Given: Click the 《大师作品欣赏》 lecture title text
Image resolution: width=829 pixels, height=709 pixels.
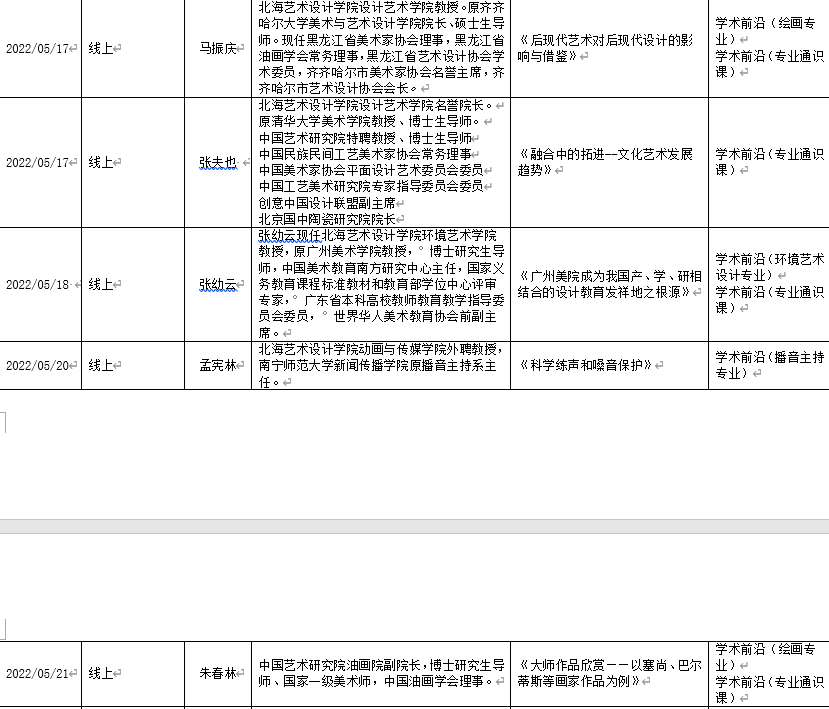Looking at the screenshot, I should click(x=606, y=673).
